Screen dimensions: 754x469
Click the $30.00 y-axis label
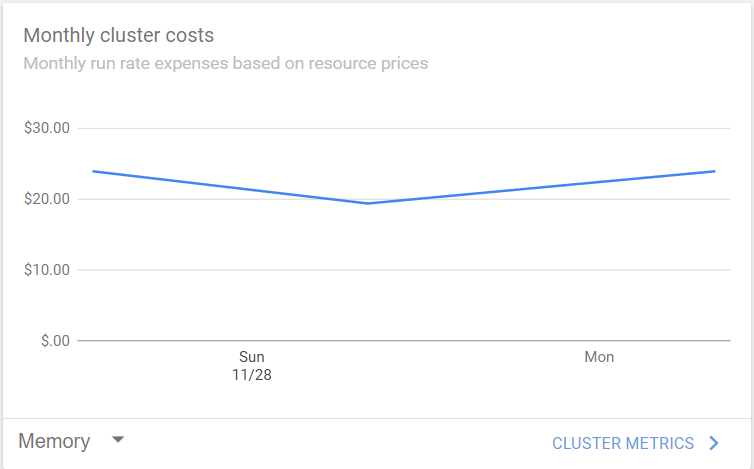point(46,128)
